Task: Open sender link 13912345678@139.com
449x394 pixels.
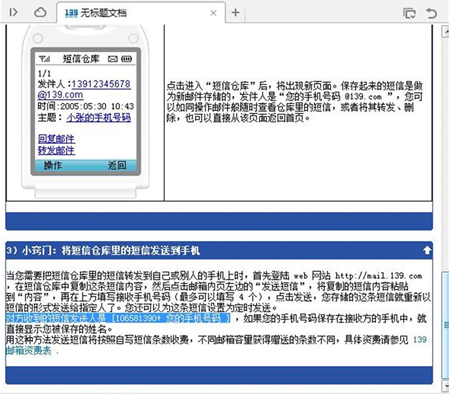Action: click(x=84, y=89)
